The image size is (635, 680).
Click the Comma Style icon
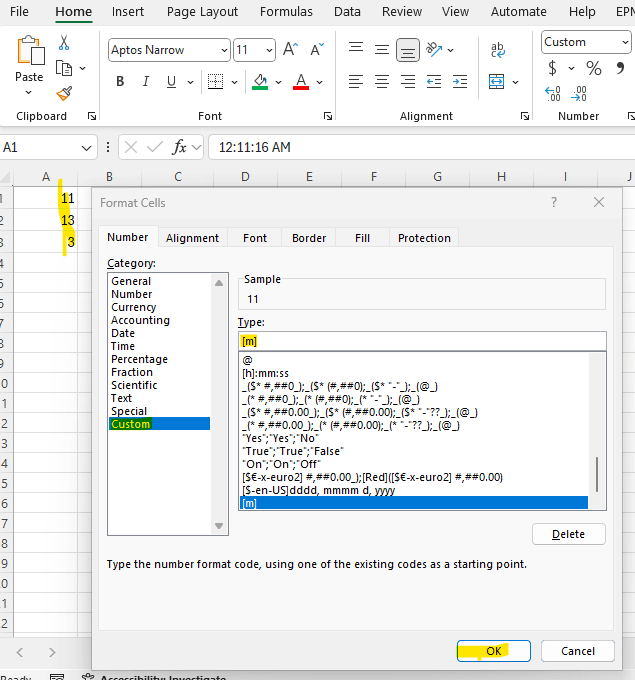(620, 68)
